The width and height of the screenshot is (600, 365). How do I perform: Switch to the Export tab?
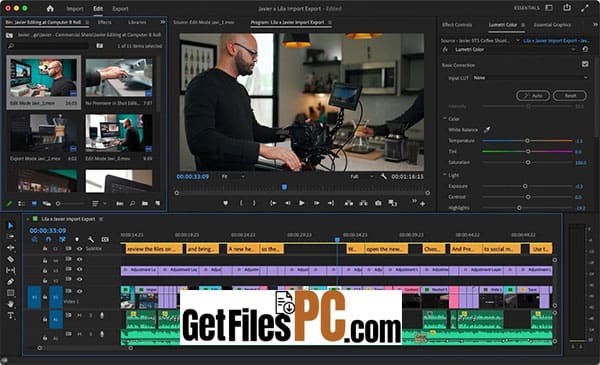(120, 8)
